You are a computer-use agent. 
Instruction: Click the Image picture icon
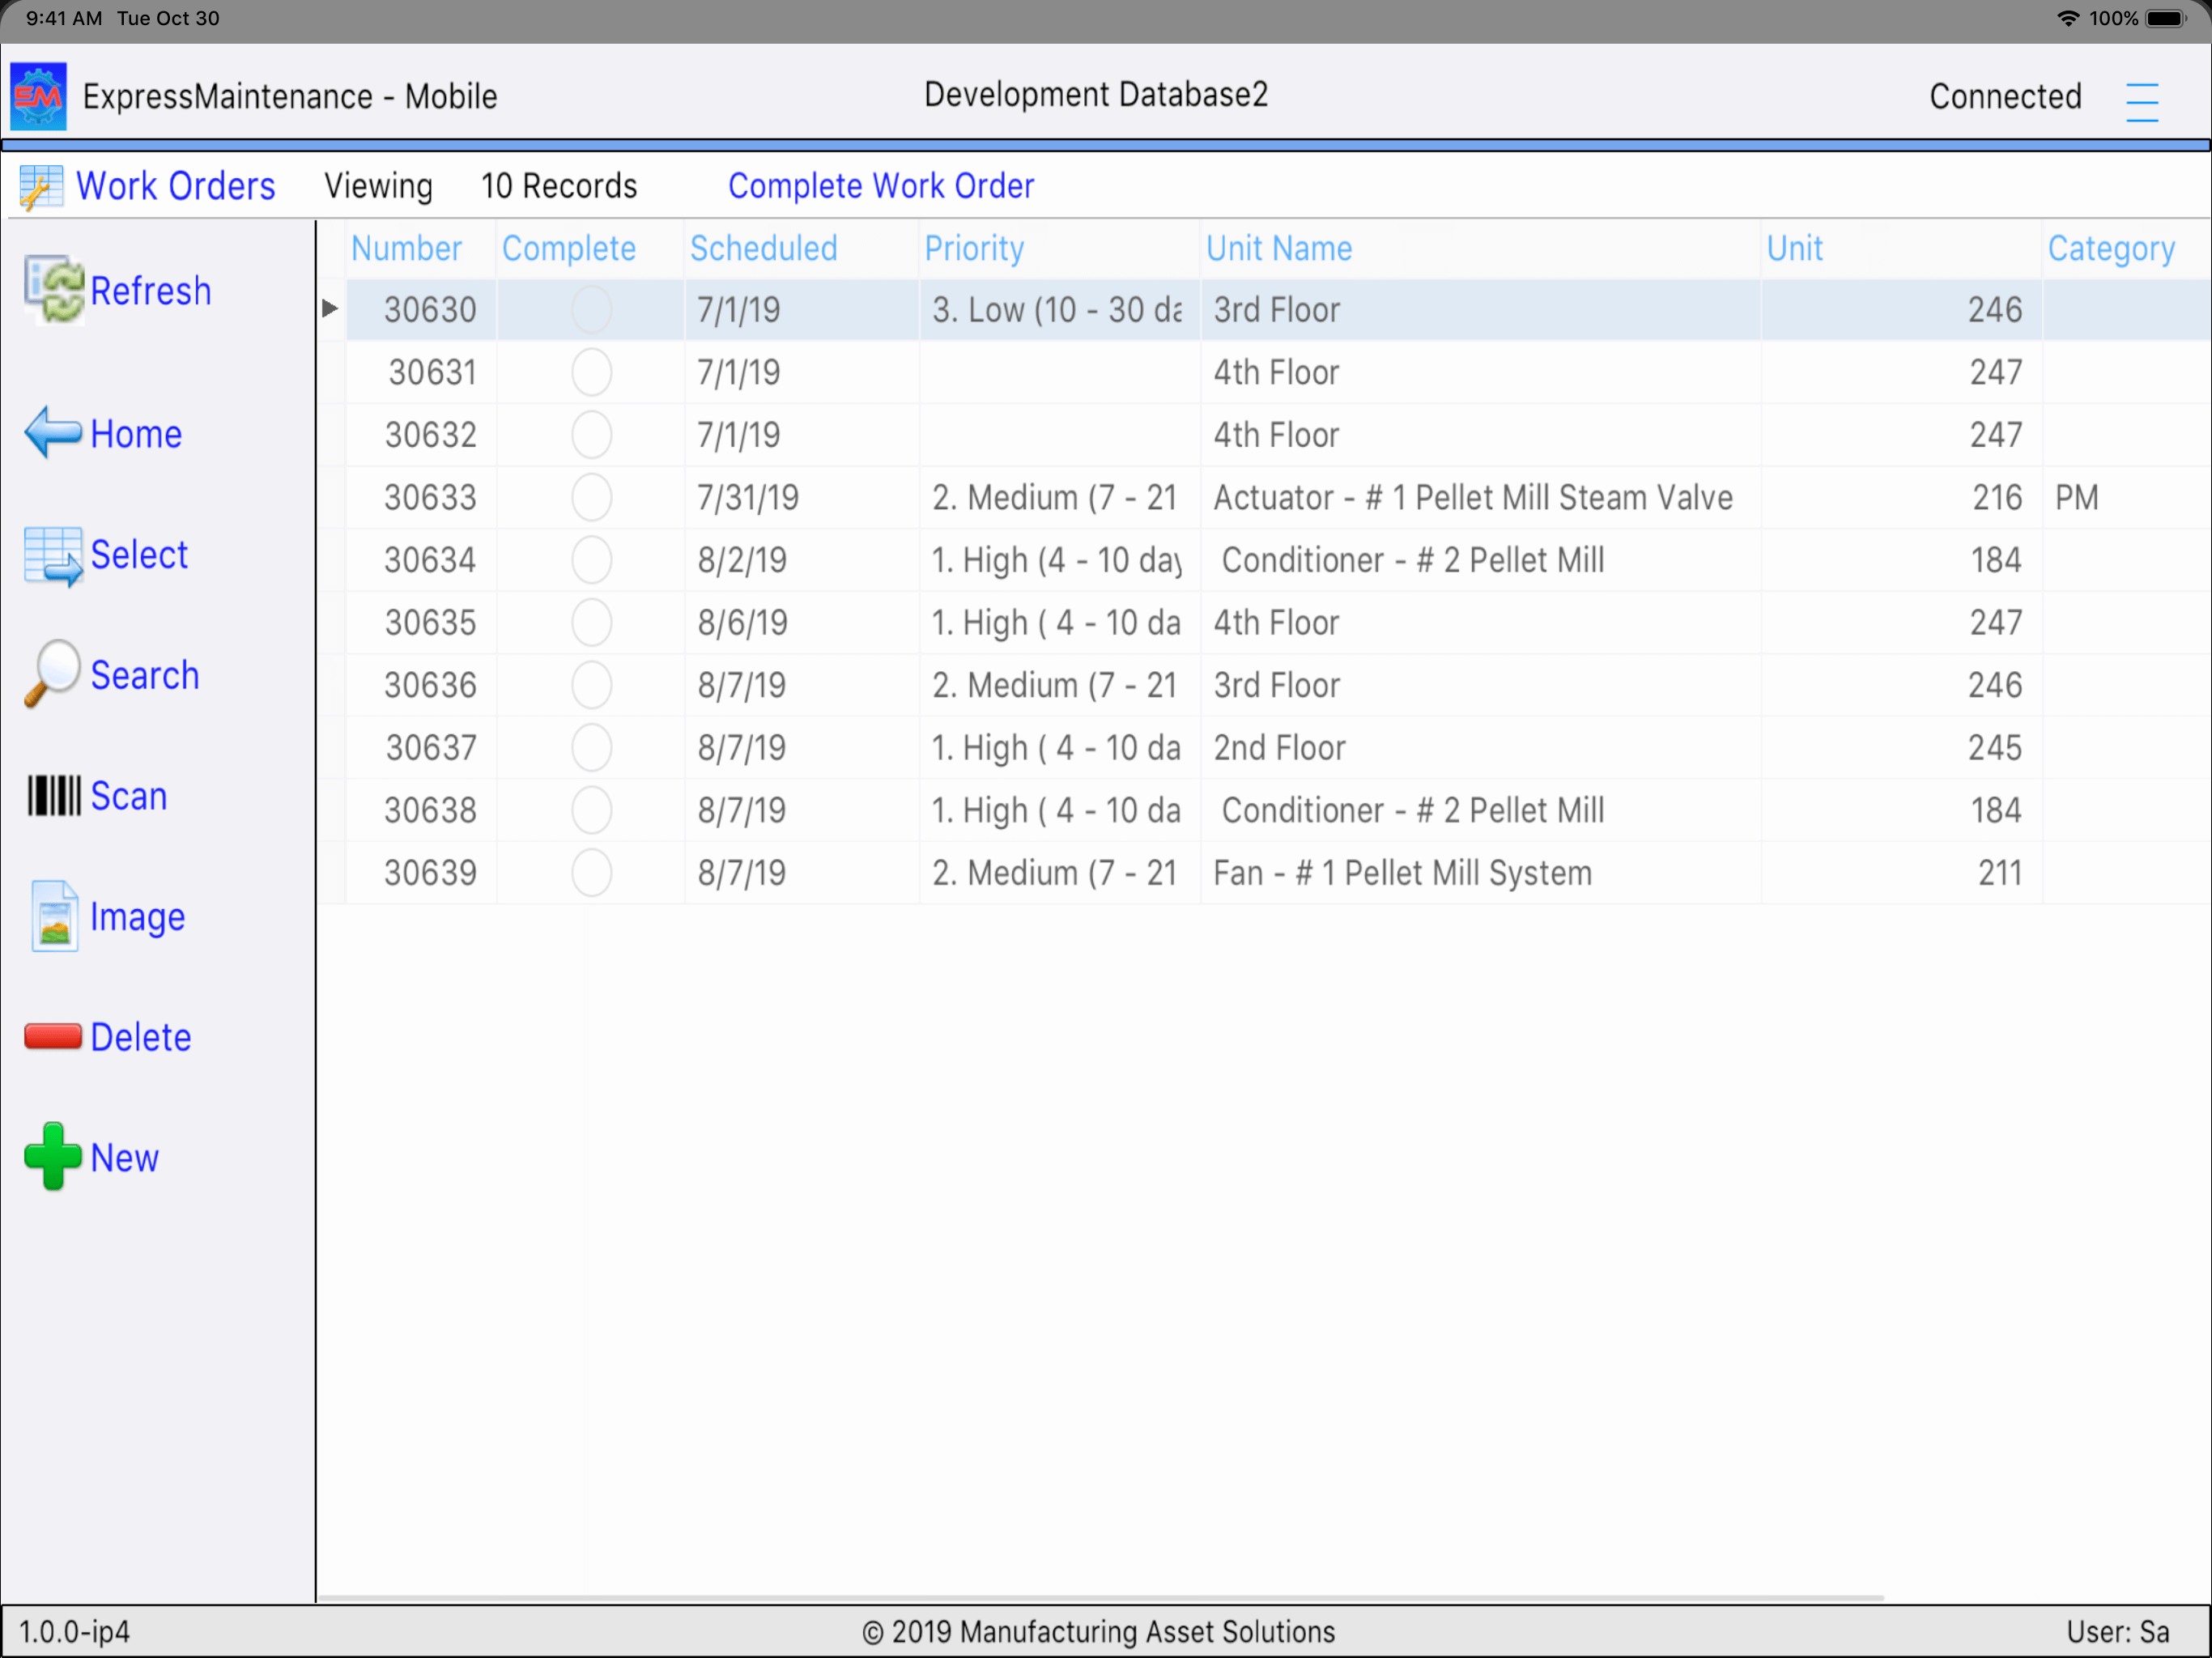pyautogui.click(x=55, y=916)
